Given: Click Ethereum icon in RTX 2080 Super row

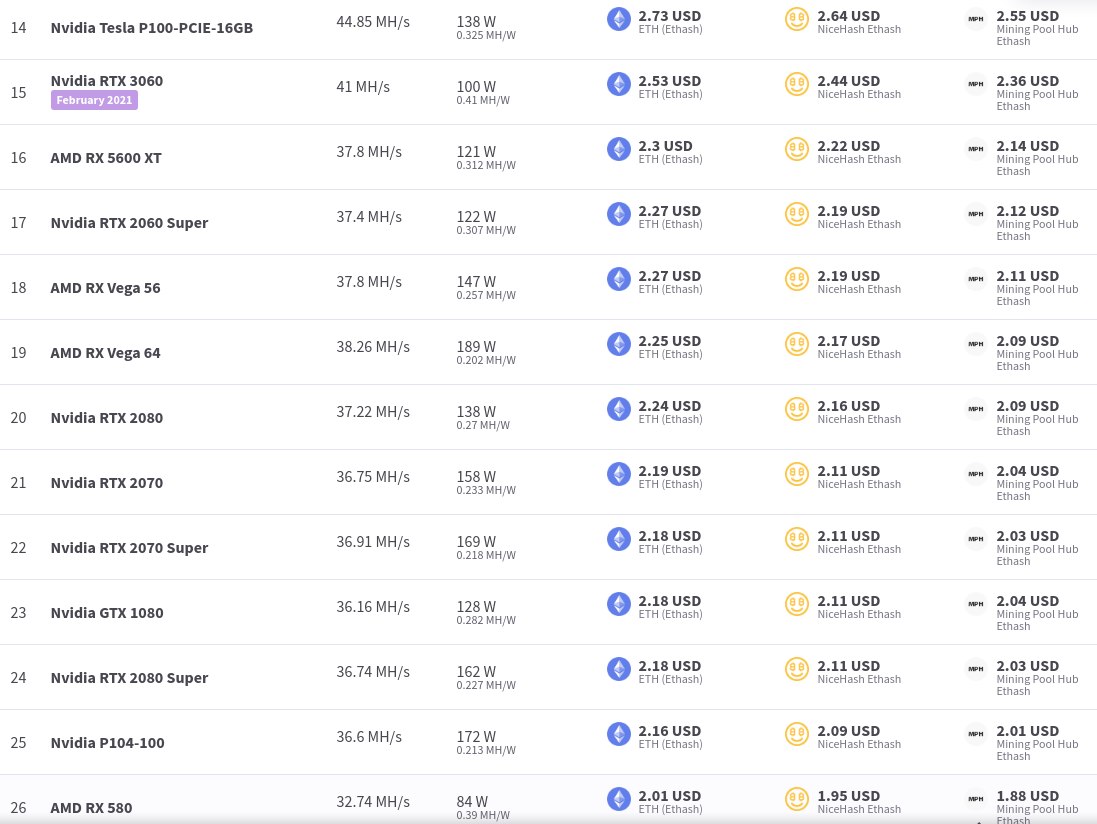Looking at the screenshot, I should pos(618,669).
